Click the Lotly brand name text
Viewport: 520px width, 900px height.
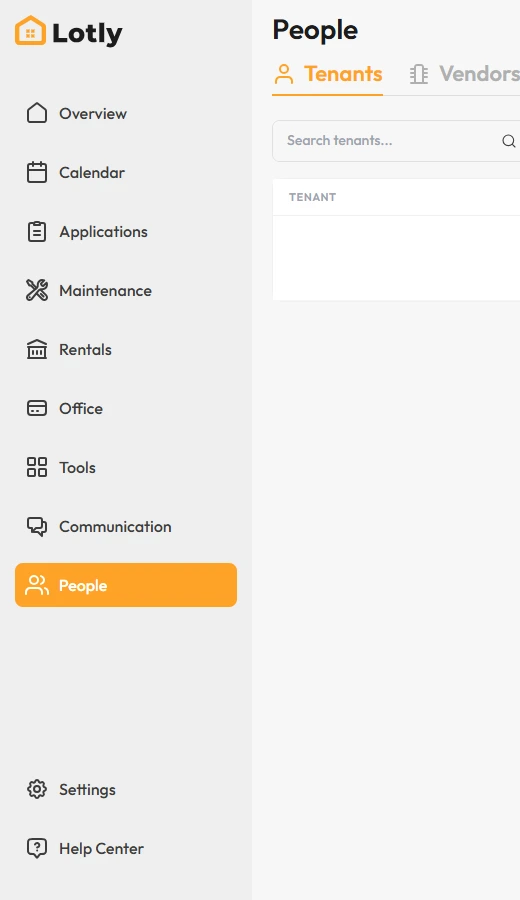pyautogui.click(x=87, y=33)
